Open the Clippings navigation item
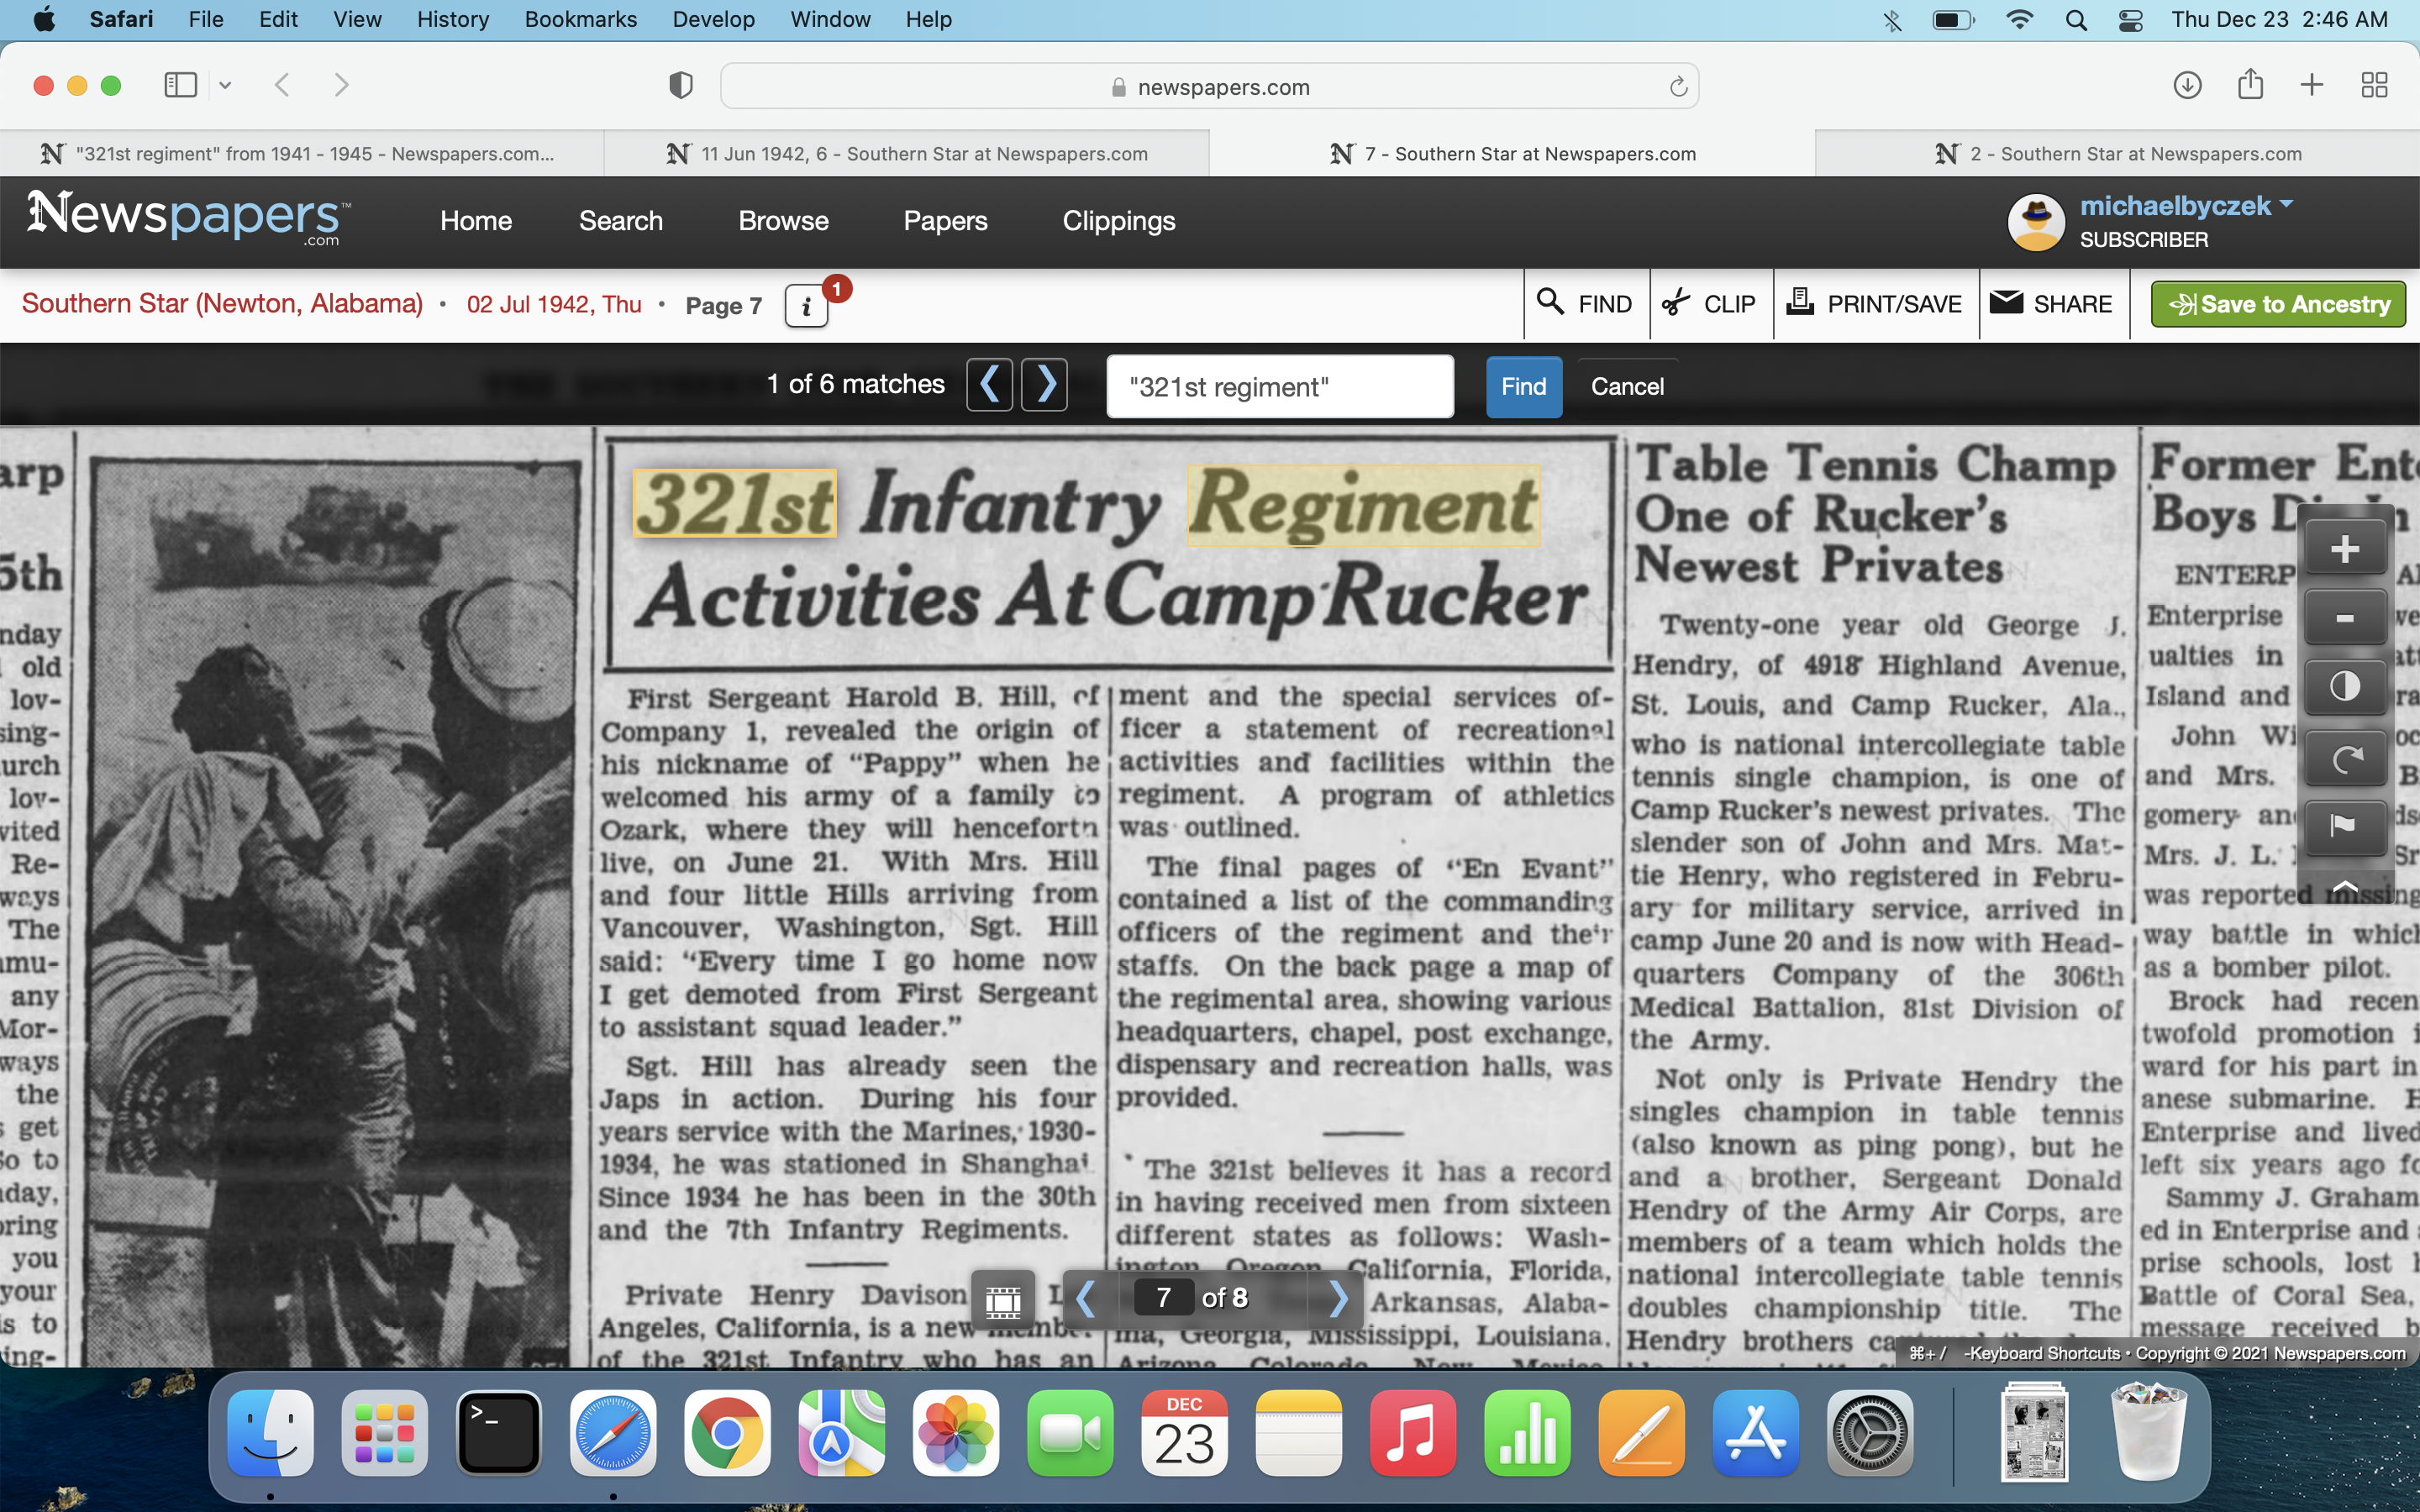 tap(1118, 221)
